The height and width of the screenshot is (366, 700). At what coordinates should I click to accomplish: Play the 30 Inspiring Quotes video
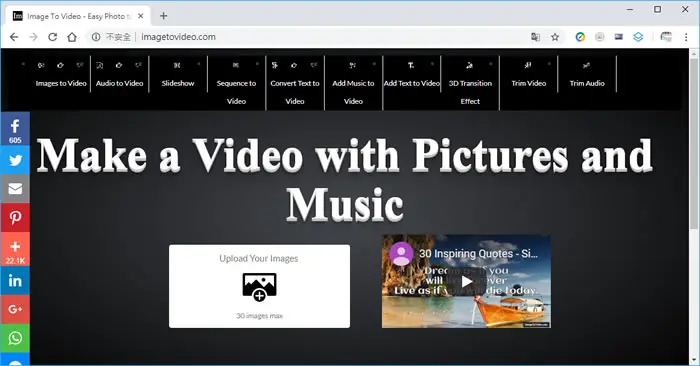coord(466,282)
